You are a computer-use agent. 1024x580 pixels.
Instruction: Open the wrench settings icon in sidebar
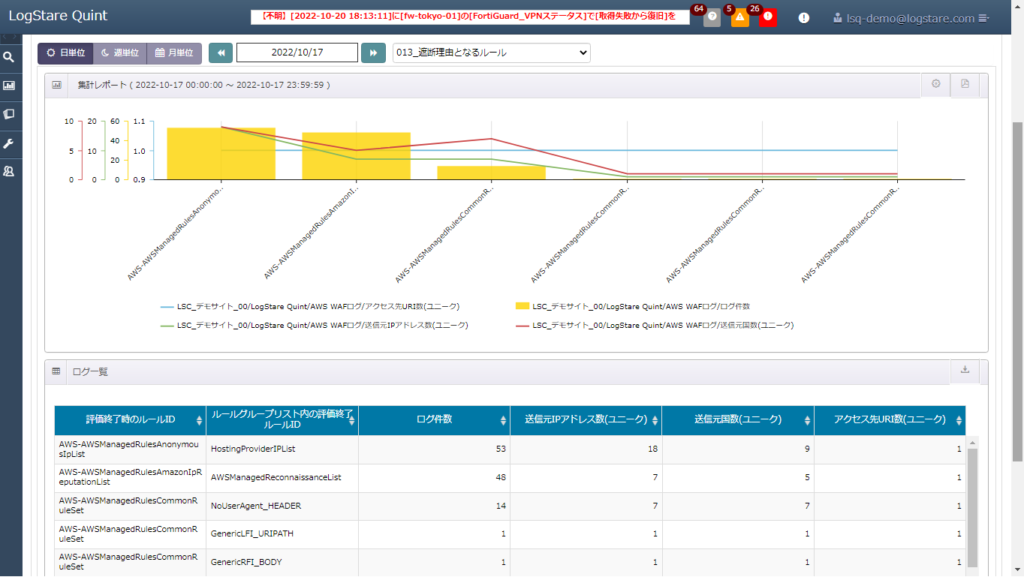pyautogui.click(x=8, y=143)
